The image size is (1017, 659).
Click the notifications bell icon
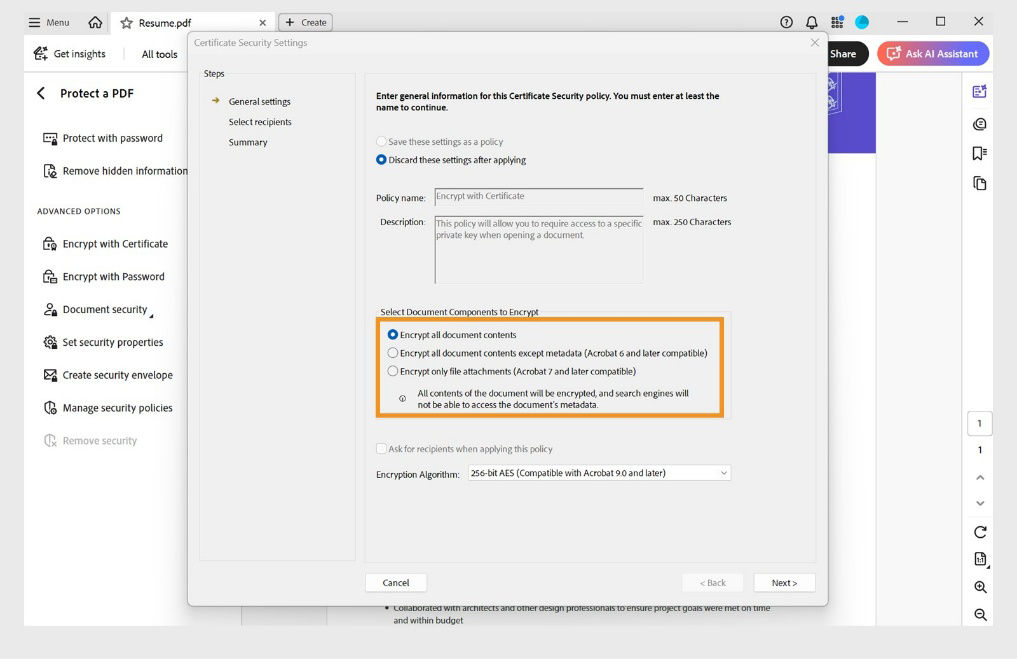810,21
